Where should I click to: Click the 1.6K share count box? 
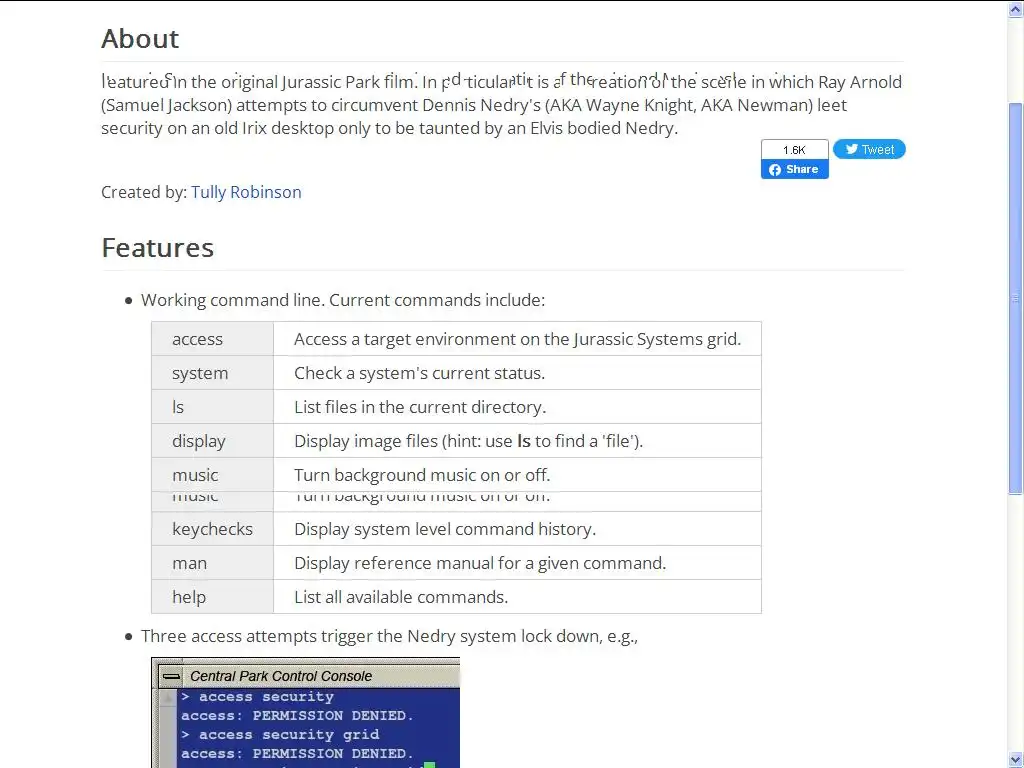point(795,150)
